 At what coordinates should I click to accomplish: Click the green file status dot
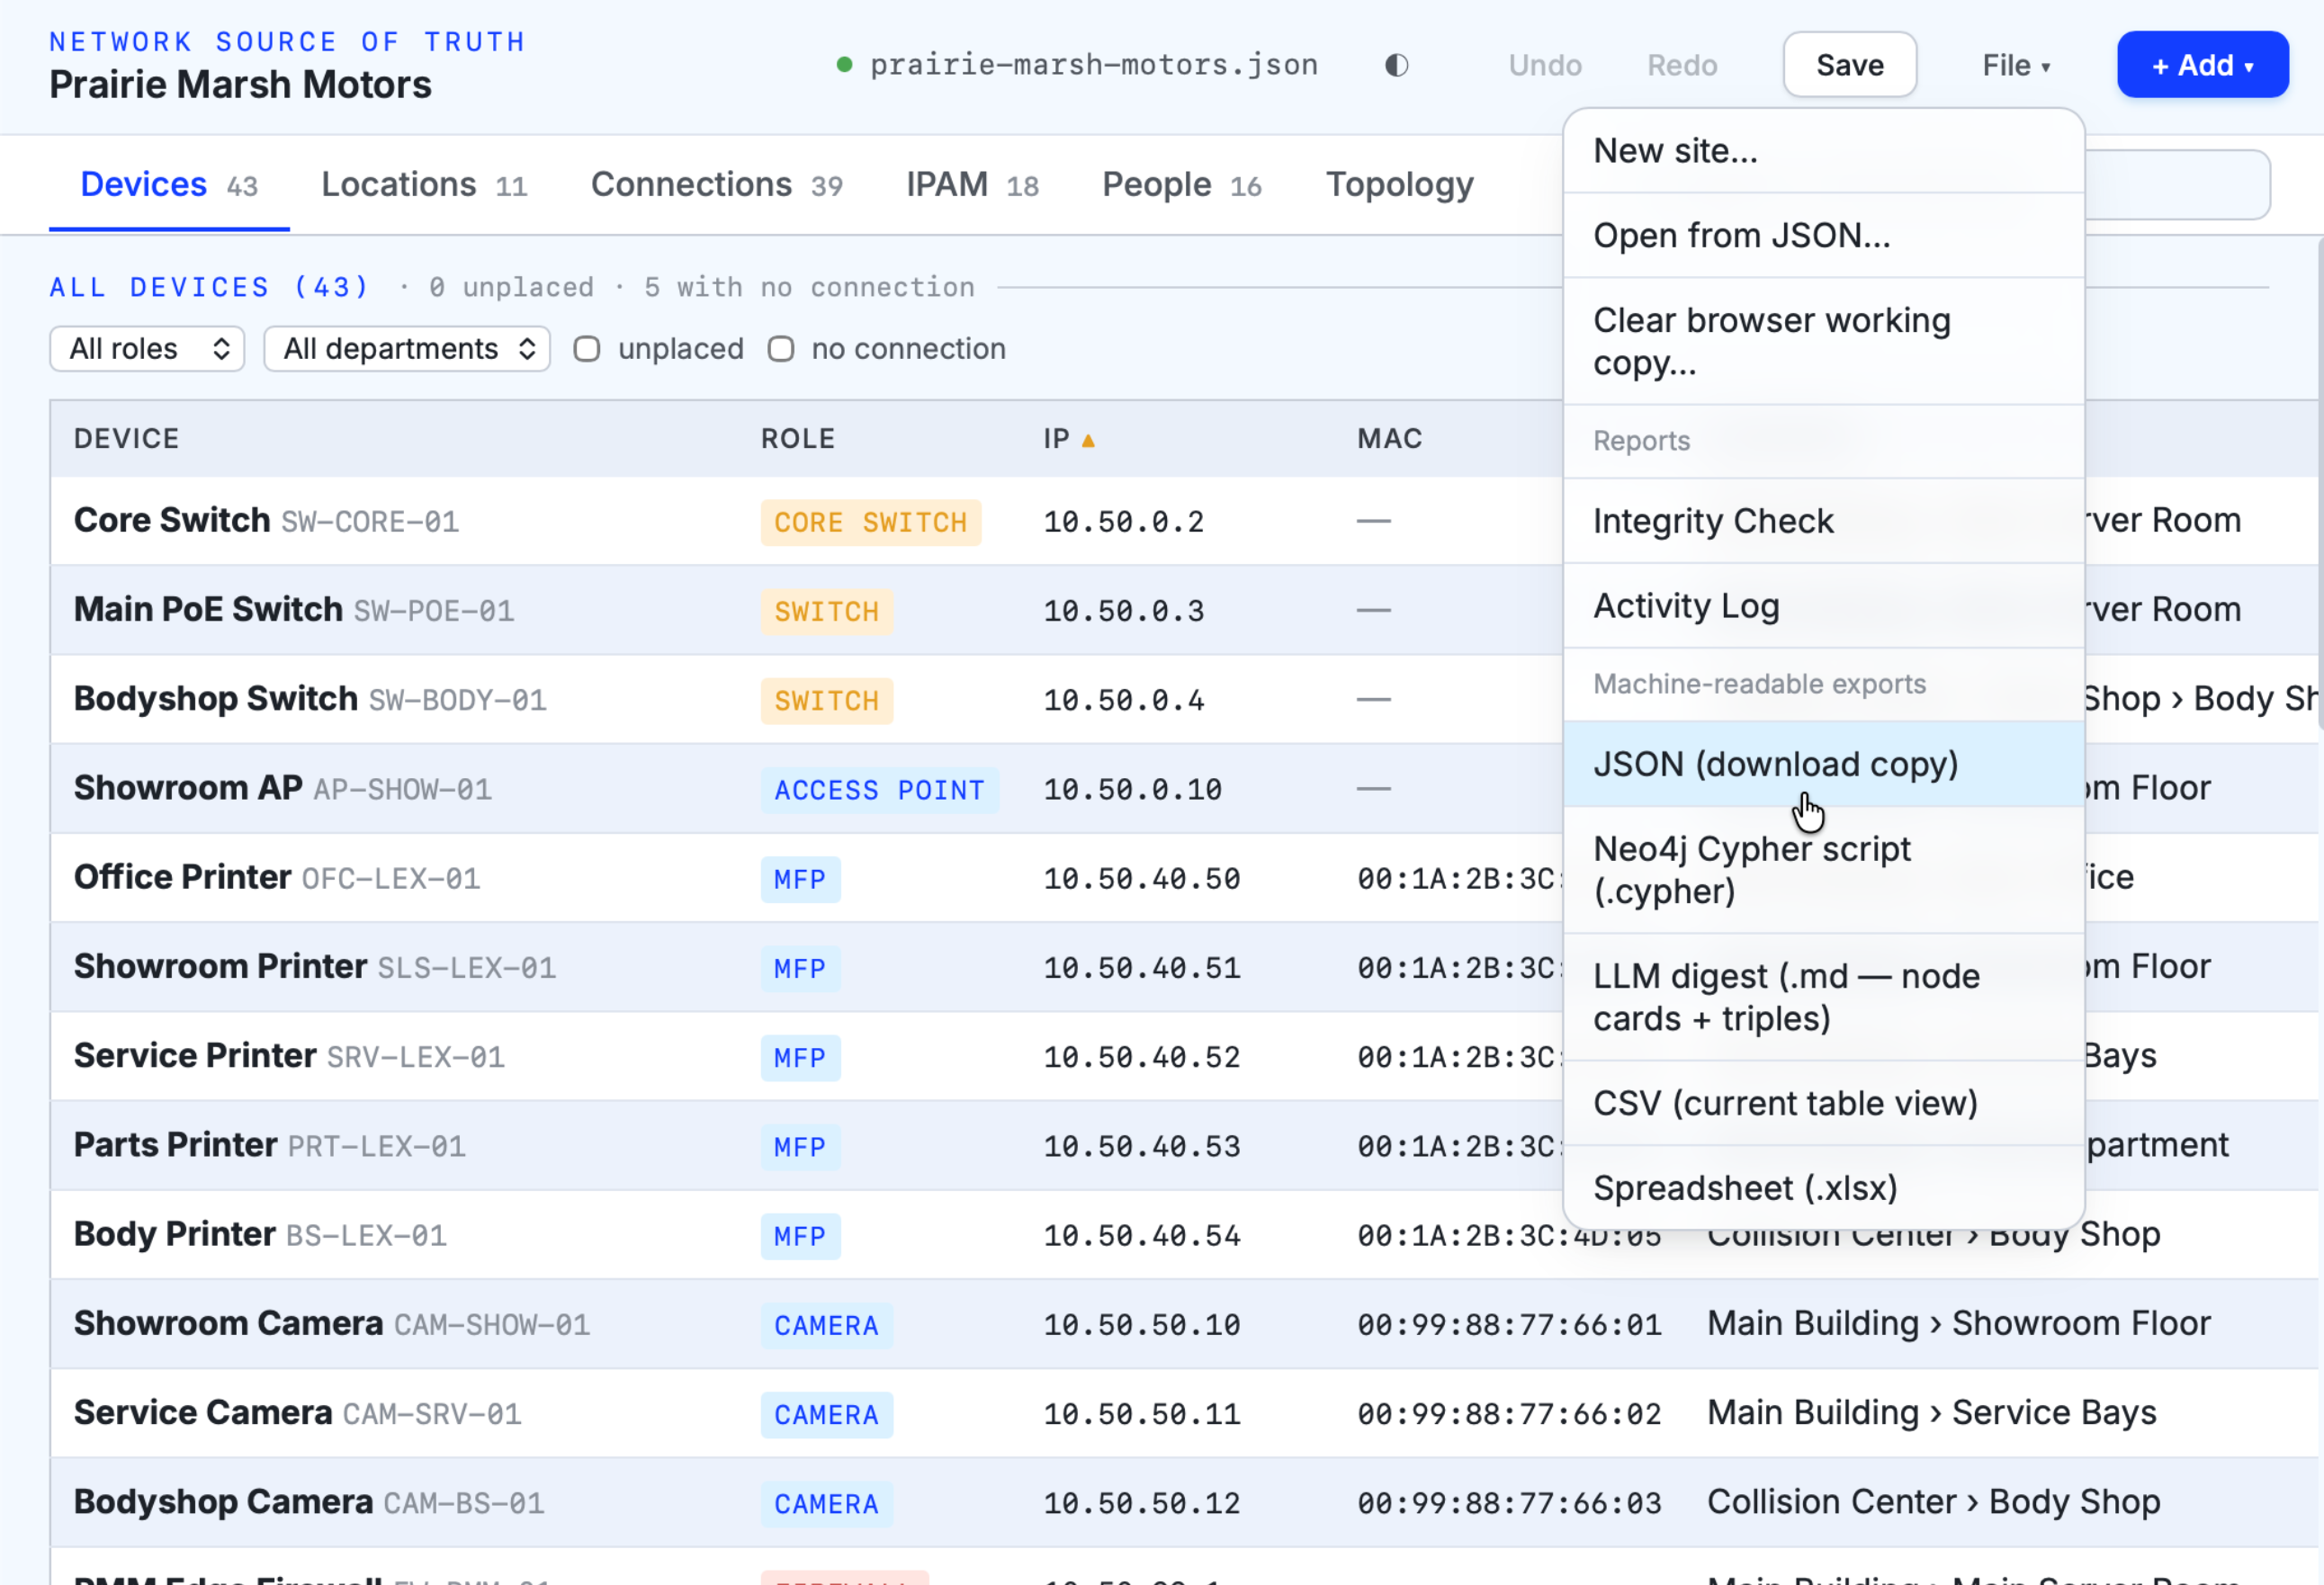tap(844, 65)
